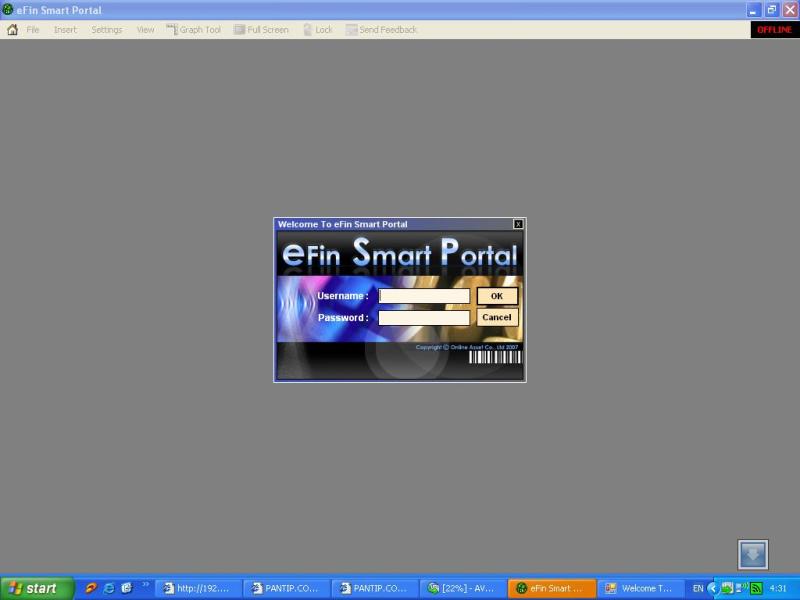Focus the Username input field
800x600 pixels.
[424, 296]
